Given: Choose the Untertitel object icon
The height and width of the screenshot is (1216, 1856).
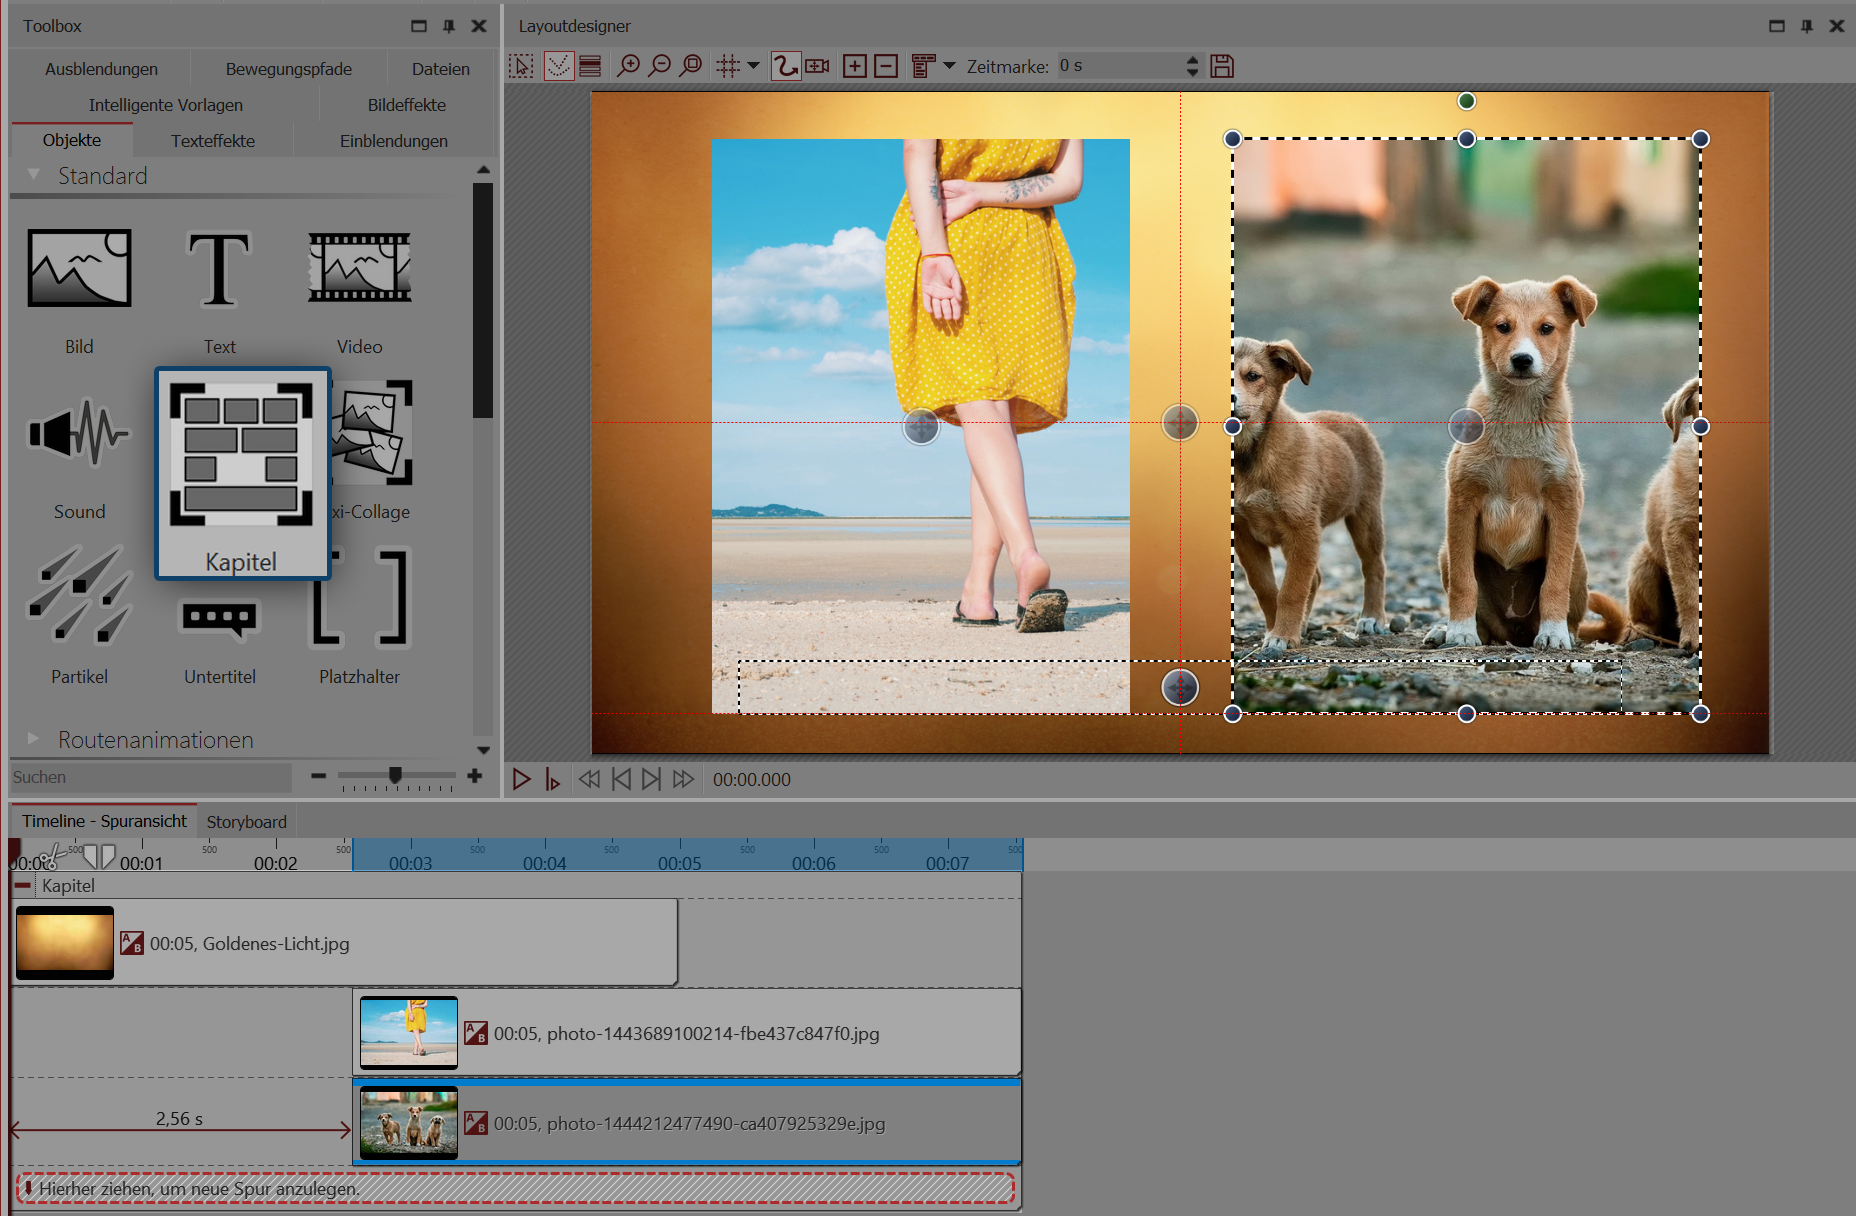Looking at the screenshot, I should (x=219, y=617).
